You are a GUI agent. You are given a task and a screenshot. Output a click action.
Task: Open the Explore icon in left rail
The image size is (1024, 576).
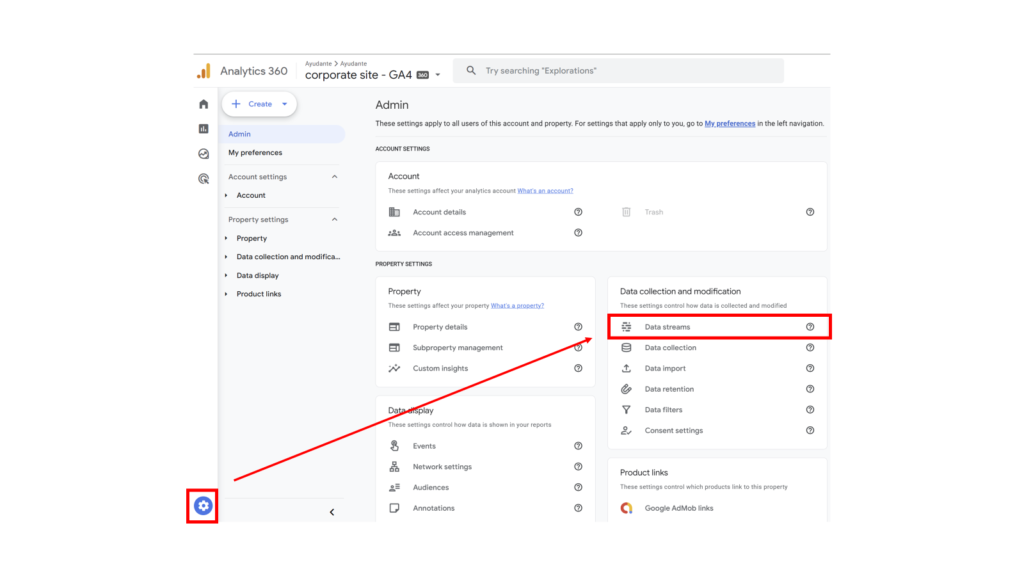coord(204,153)
